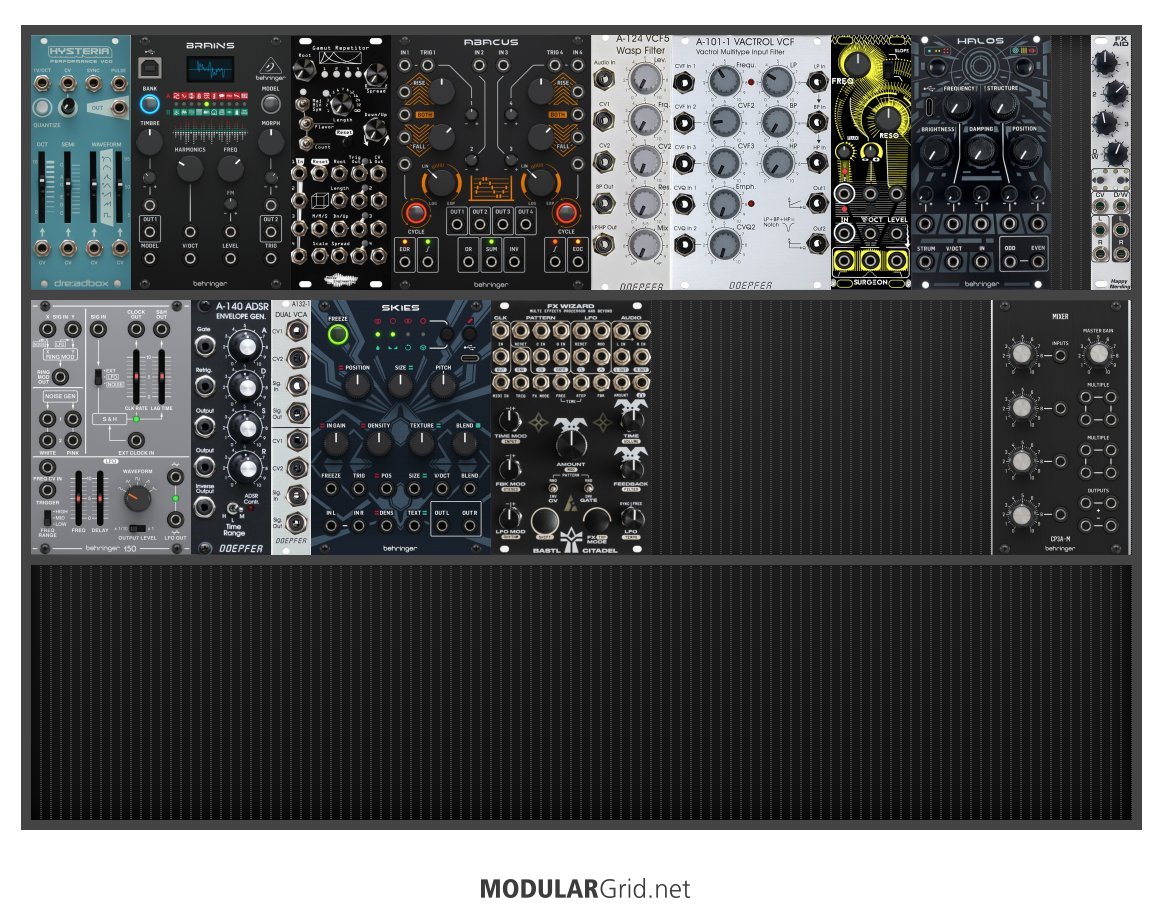Click the DAMPING knob on Halos

[981, 150]
